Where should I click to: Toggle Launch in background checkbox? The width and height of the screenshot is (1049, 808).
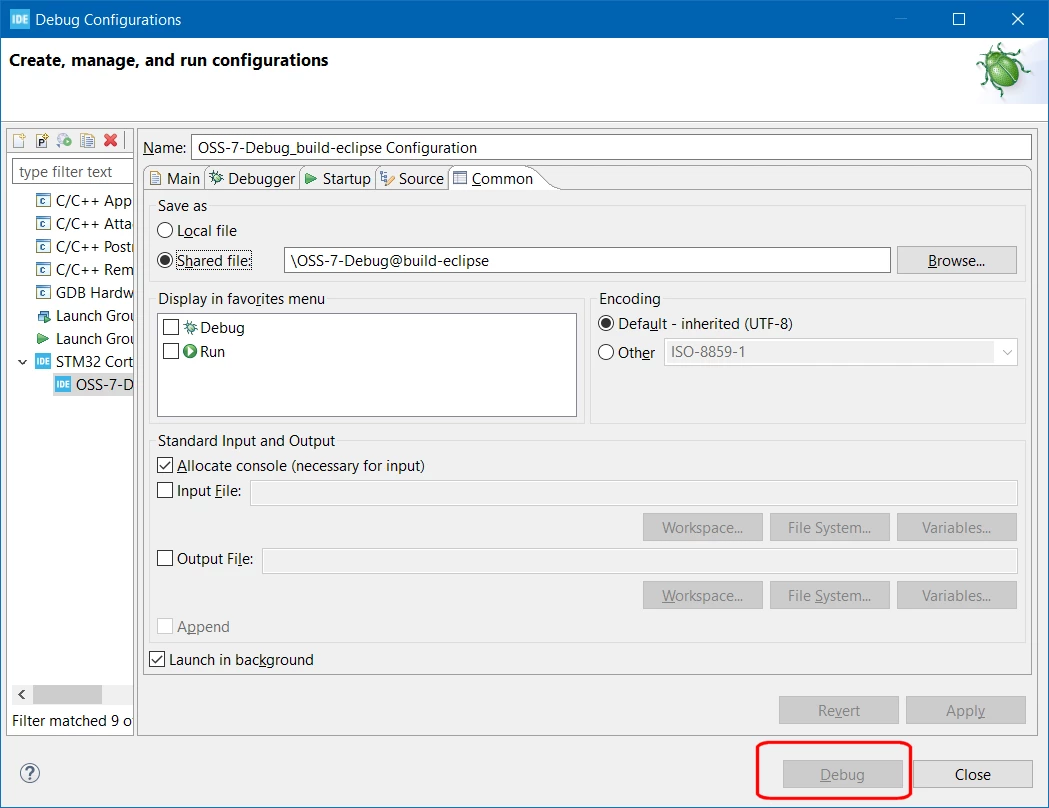(x=157, y=660)
